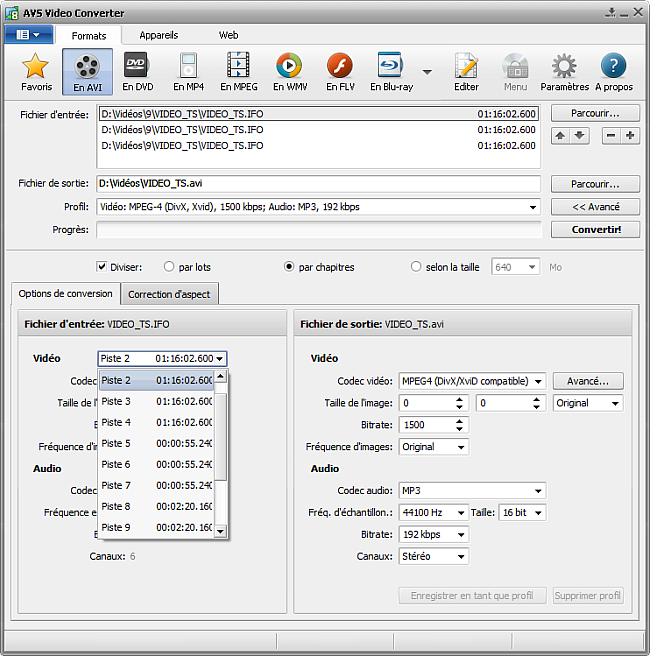This screenshot has width=650, height=656.
Task: Switch to the Web tab
Action: coord(228,35)
